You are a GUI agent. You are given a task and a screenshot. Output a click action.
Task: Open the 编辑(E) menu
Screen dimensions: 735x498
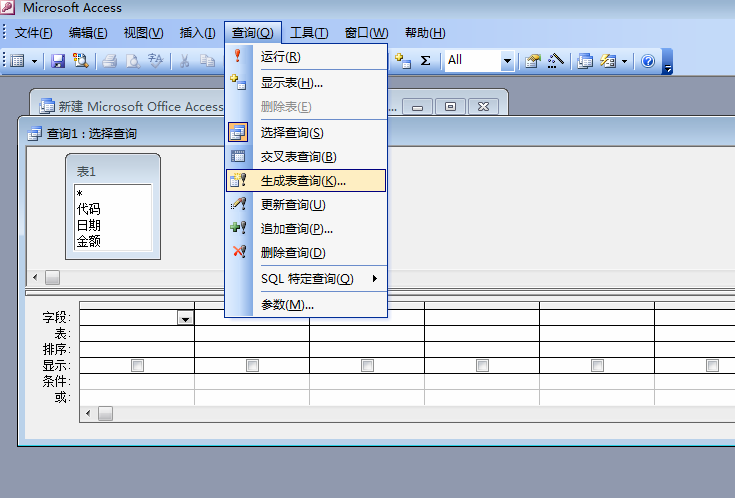pyautogui.click(x=88, y=33)
